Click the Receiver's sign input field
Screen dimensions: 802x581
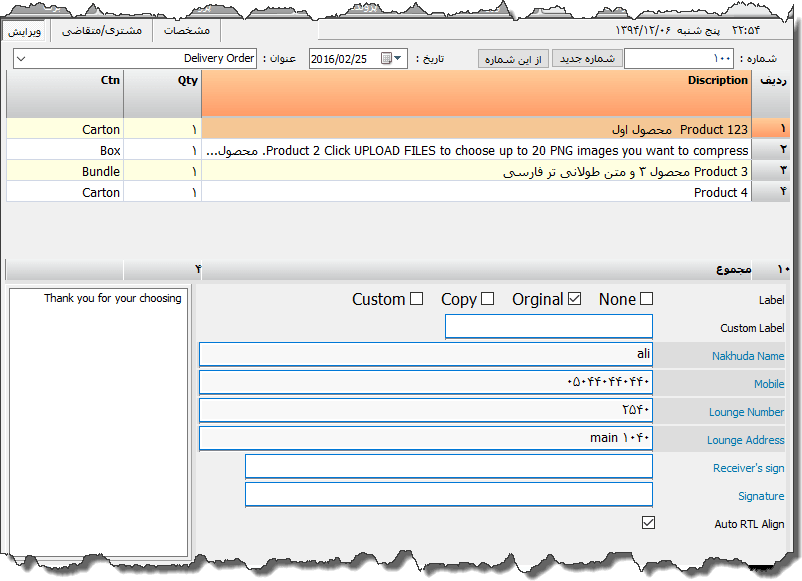(448, 467)
